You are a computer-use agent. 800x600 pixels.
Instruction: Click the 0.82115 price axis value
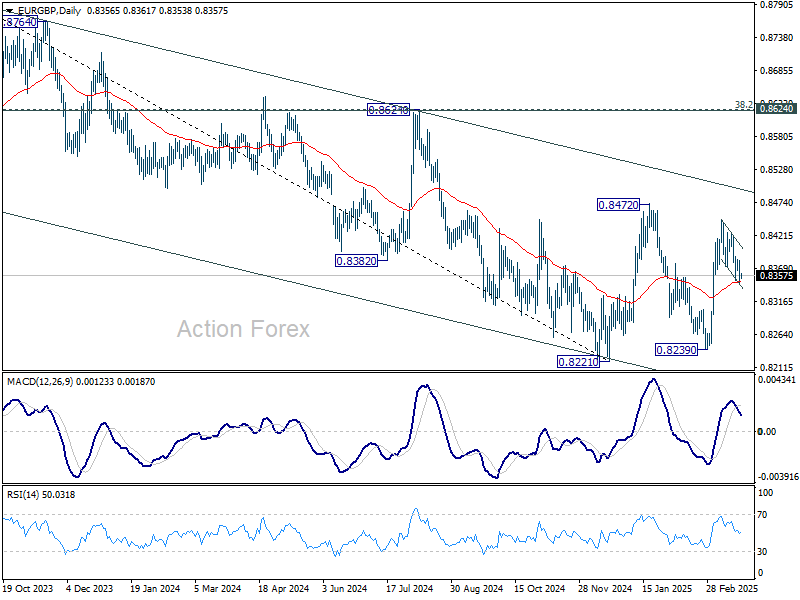click(777, 367)
